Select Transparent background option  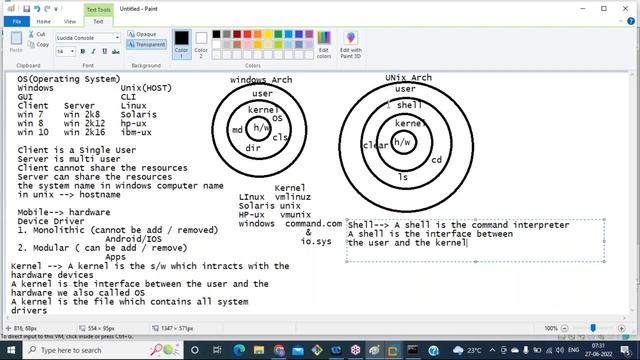point(147,44)
